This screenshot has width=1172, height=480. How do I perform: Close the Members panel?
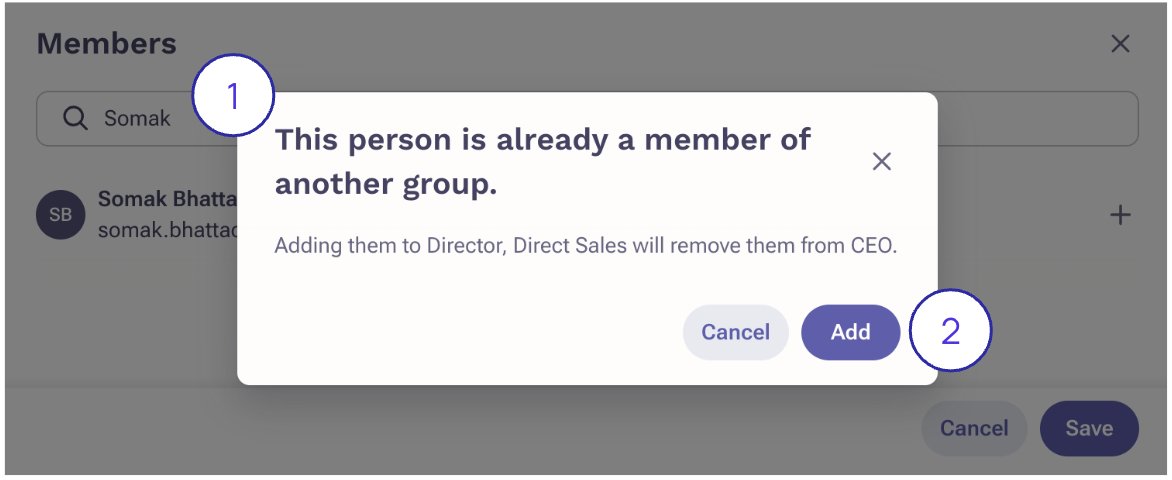tap(1121, 44)
